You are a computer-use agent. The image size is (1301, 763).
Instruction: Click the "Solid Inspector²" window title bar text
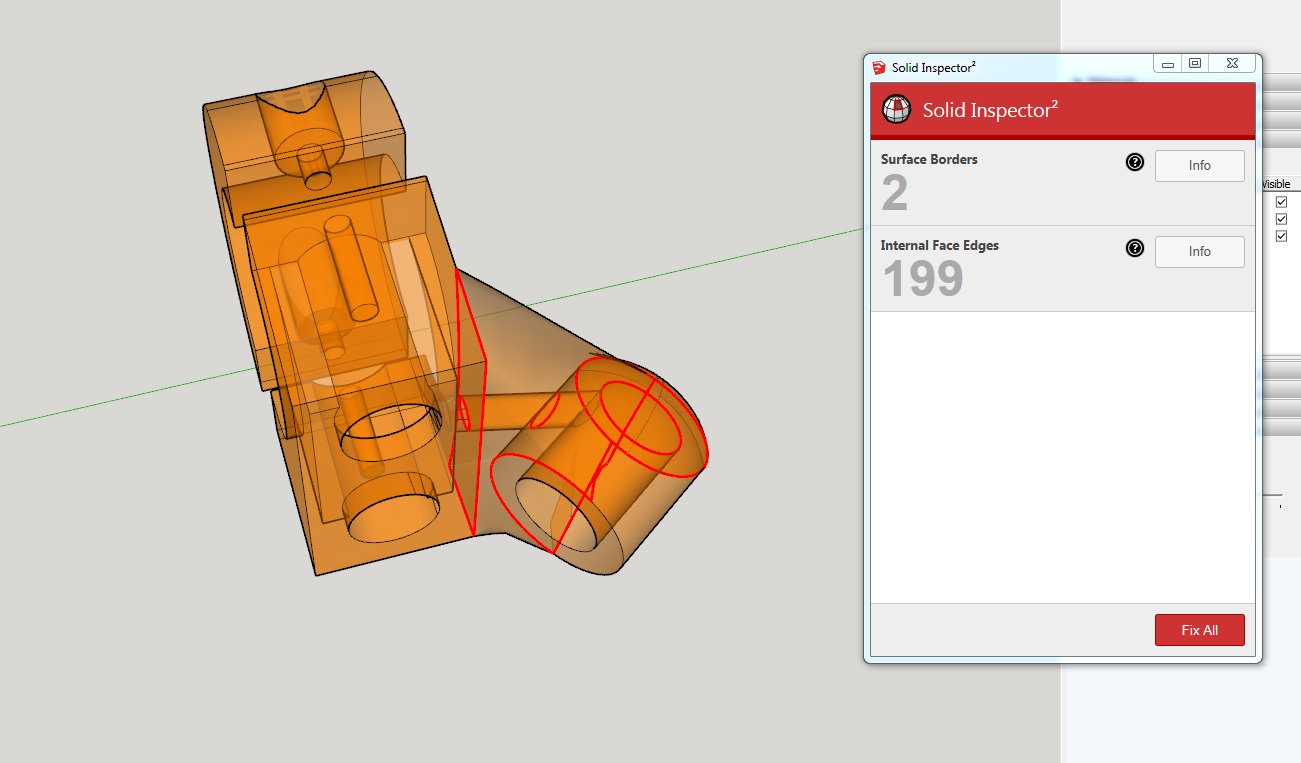(934, 68)
